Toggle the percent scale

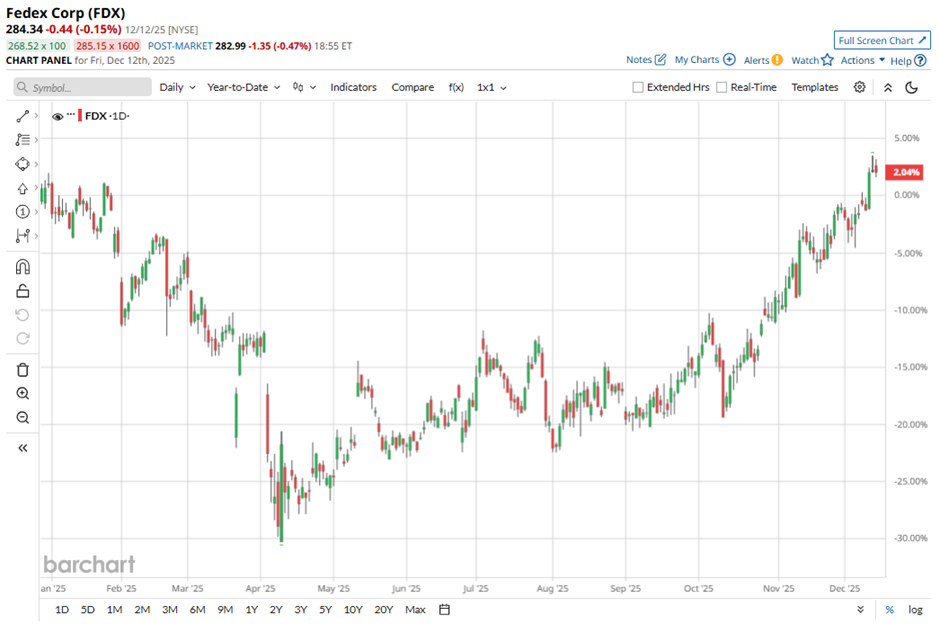[x=890, y=610]
